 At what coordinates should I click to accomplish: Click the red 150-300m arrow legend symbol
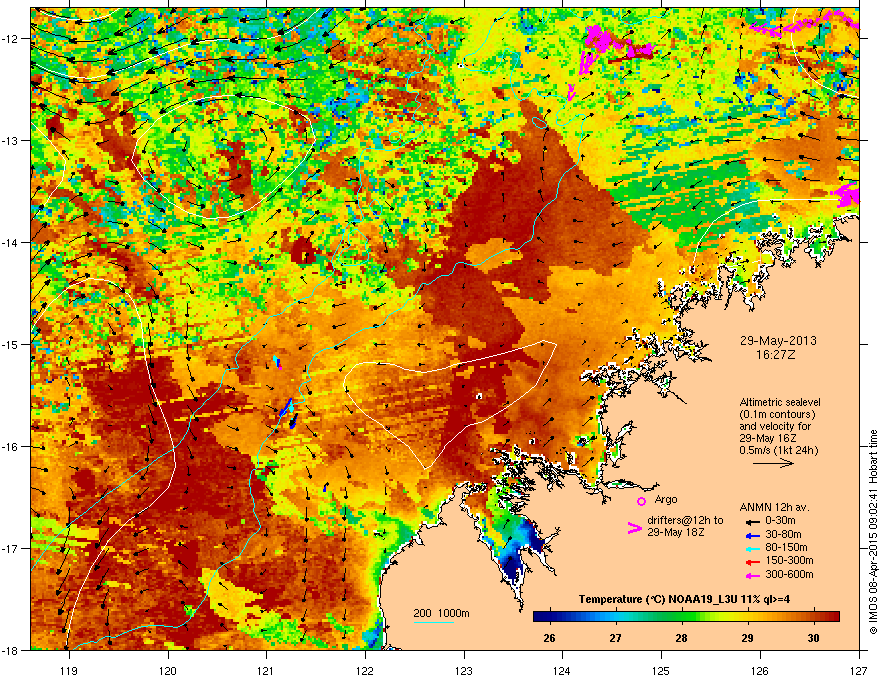click(752, 561)
